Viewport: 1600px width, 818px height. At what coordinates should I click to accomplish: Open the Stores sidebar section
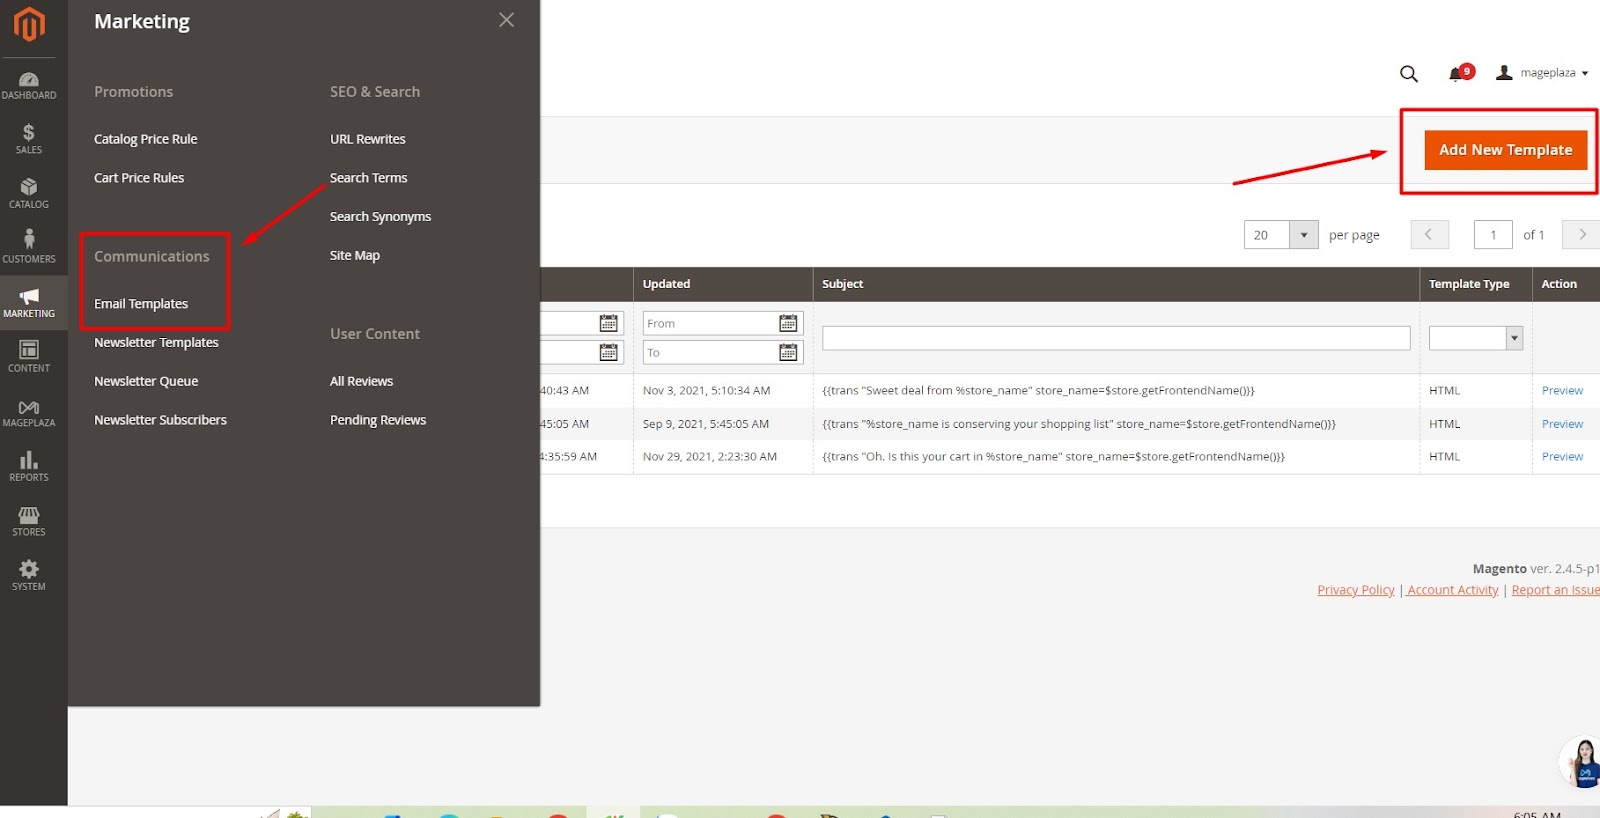click(x=29, y=520)
